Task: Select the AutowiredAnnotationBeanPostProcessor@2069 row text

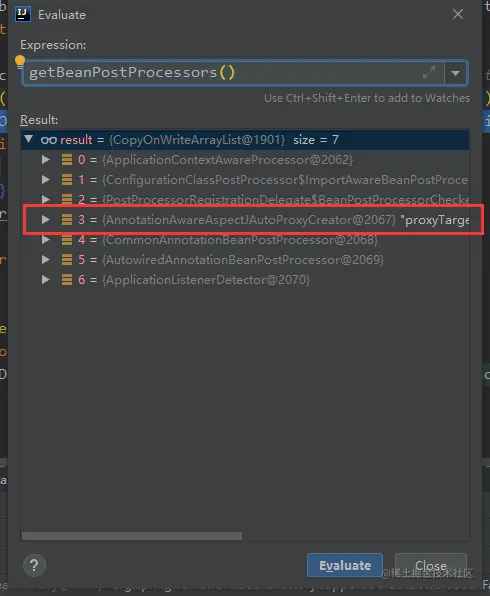Action: coord(243,260)
